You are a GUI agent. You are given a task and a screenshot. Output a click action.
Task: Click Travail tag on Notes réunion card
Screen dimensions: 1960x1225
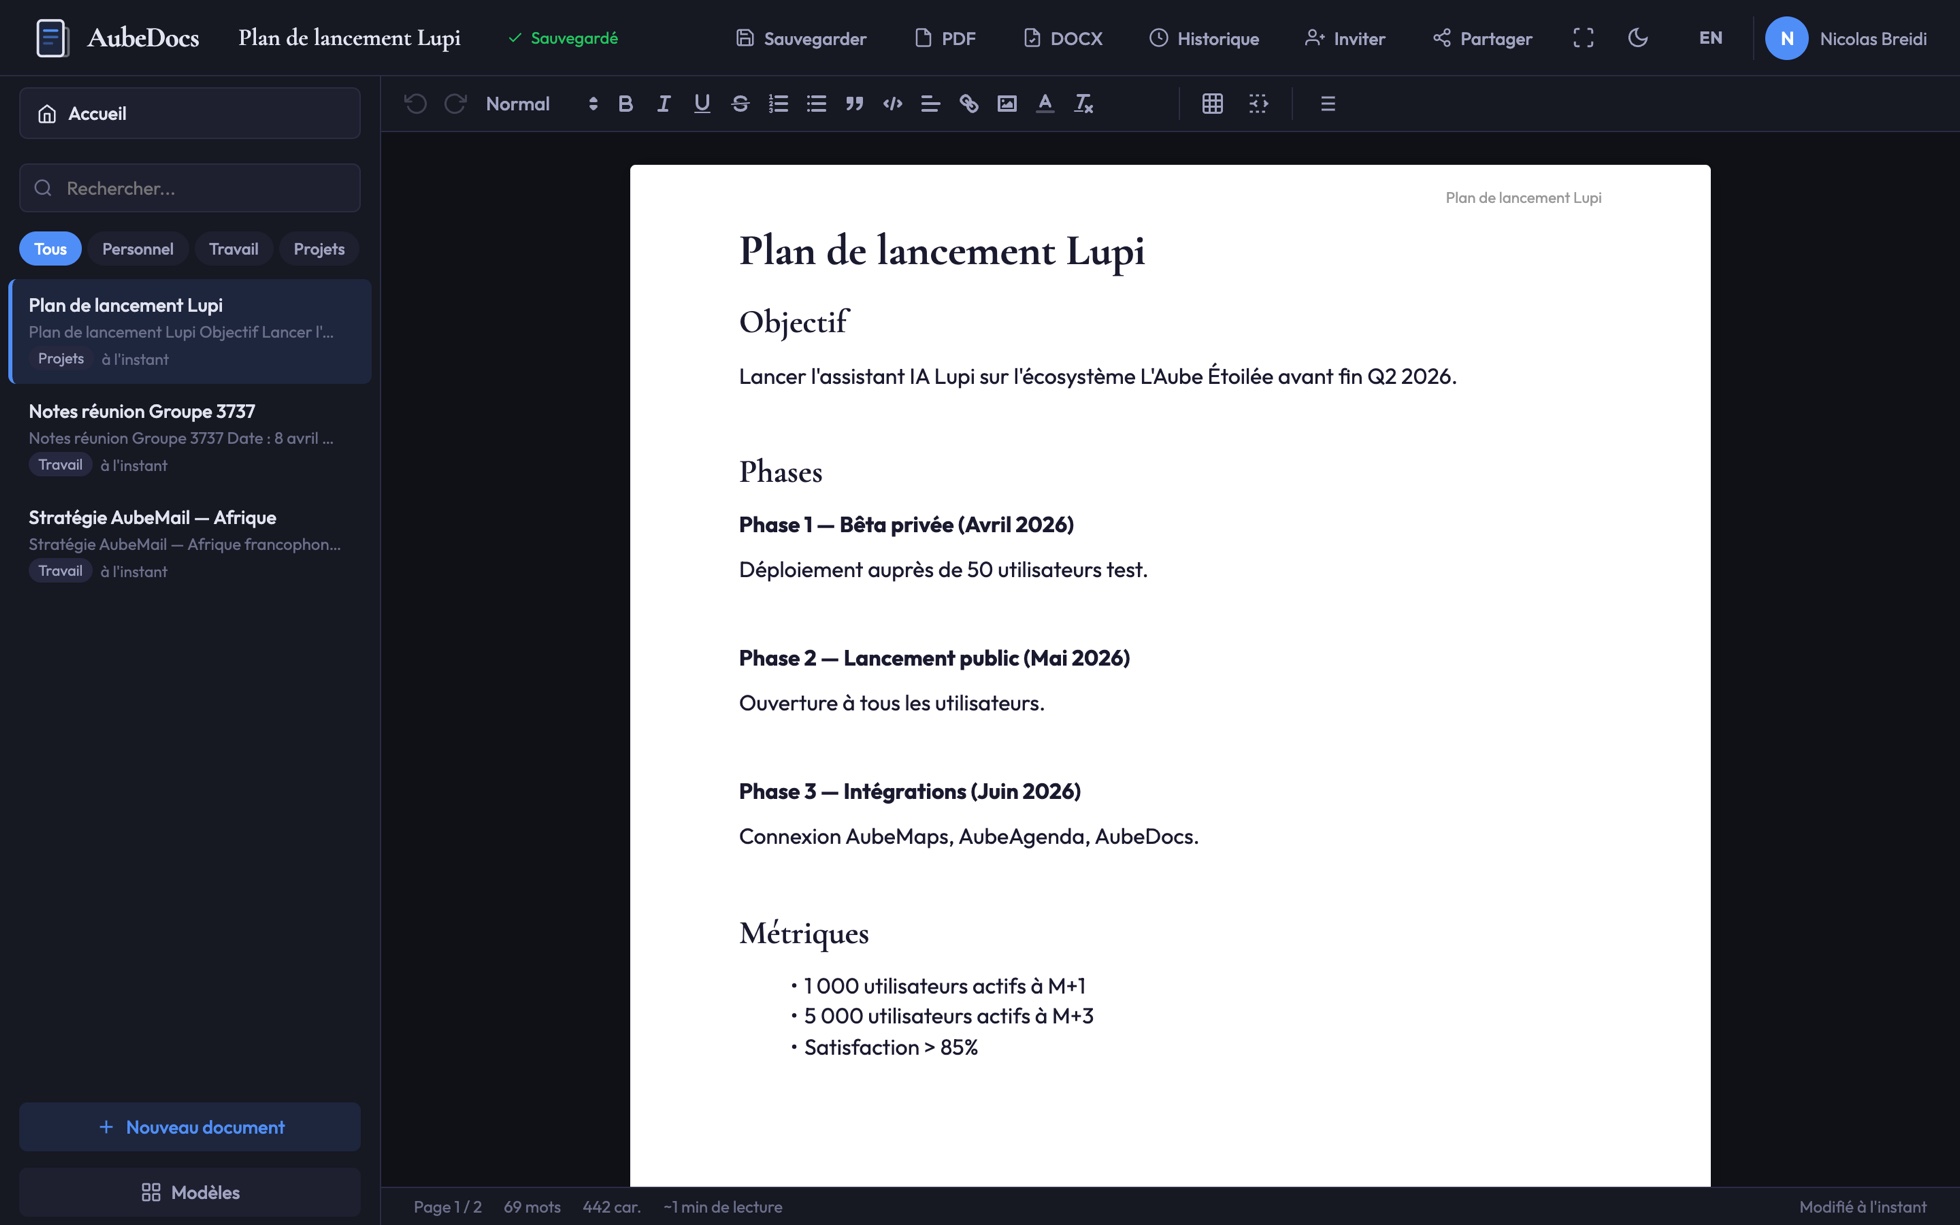pos(60,464)
